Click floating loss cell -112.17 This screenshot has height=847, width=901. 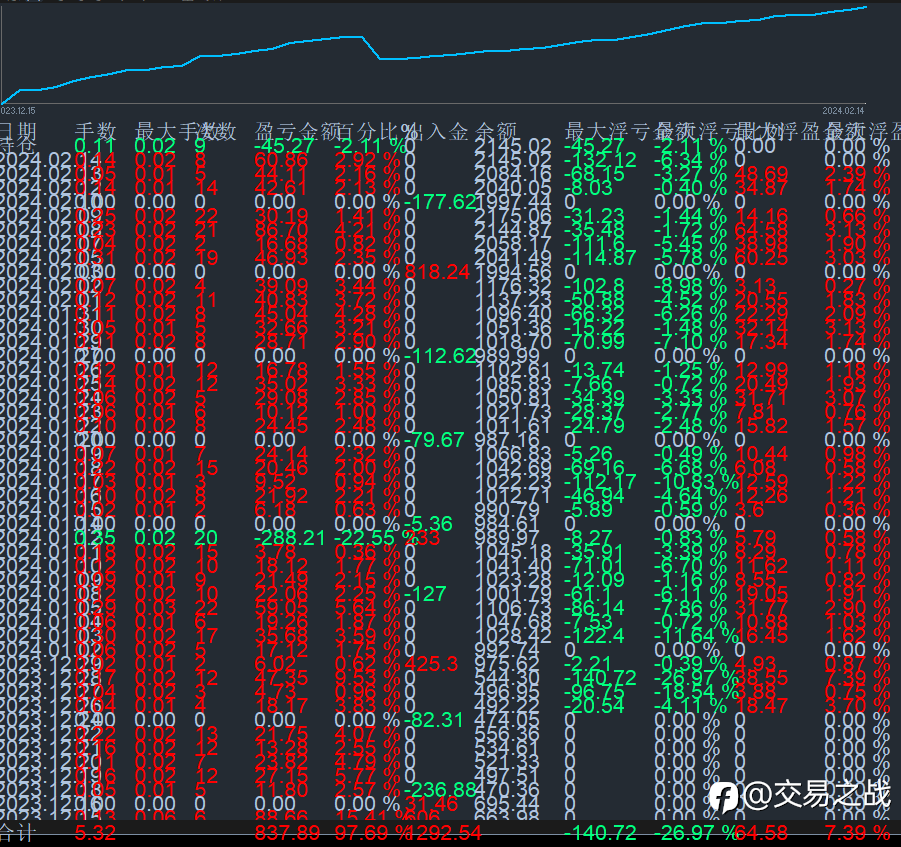coord(600,482)
